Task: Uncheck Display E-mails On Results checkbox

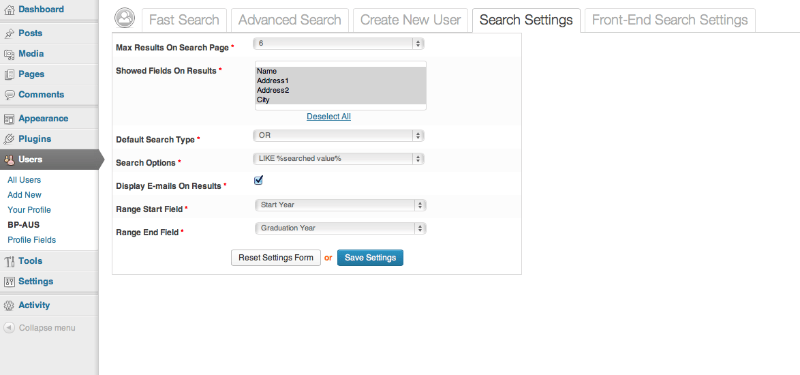Action: pyautogui.click(x=258, y=180)
